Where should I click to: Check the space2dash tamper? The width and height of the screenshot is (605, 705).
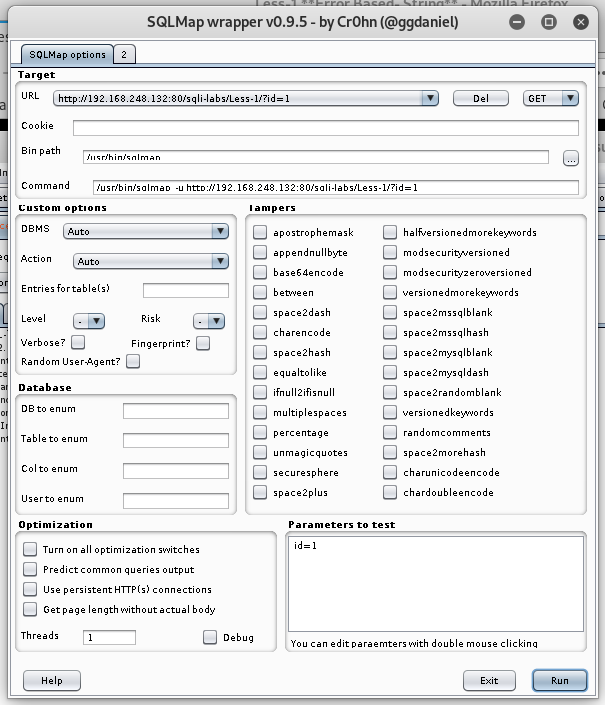(x=260, y=312)
